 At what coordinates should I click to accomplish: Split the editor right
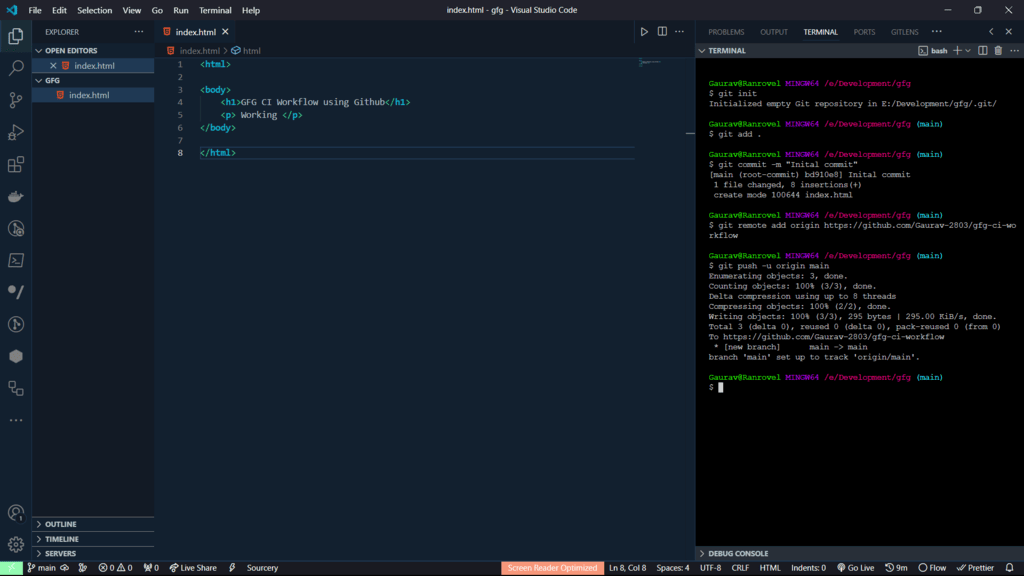pyautogui.click(x=662, y=32)
